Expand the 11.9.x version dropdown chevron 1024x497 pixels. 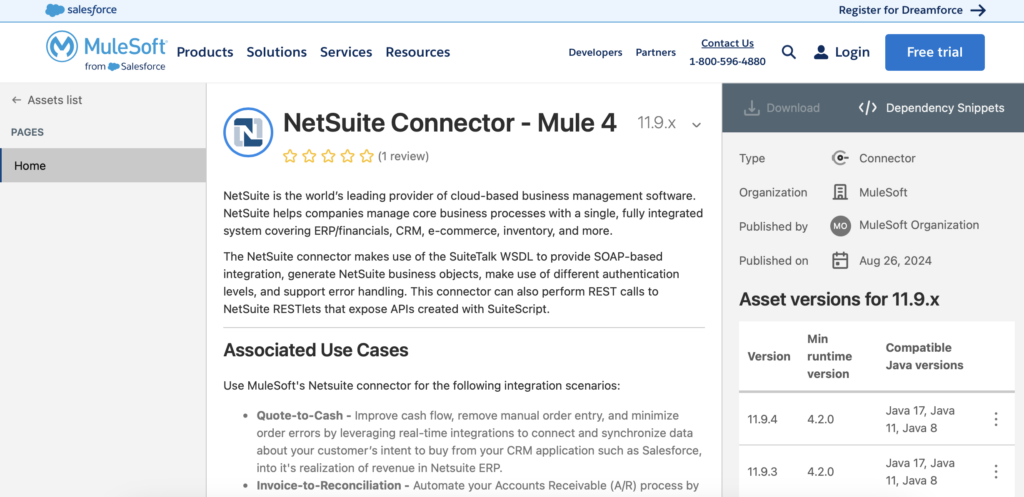coord(696,125)
